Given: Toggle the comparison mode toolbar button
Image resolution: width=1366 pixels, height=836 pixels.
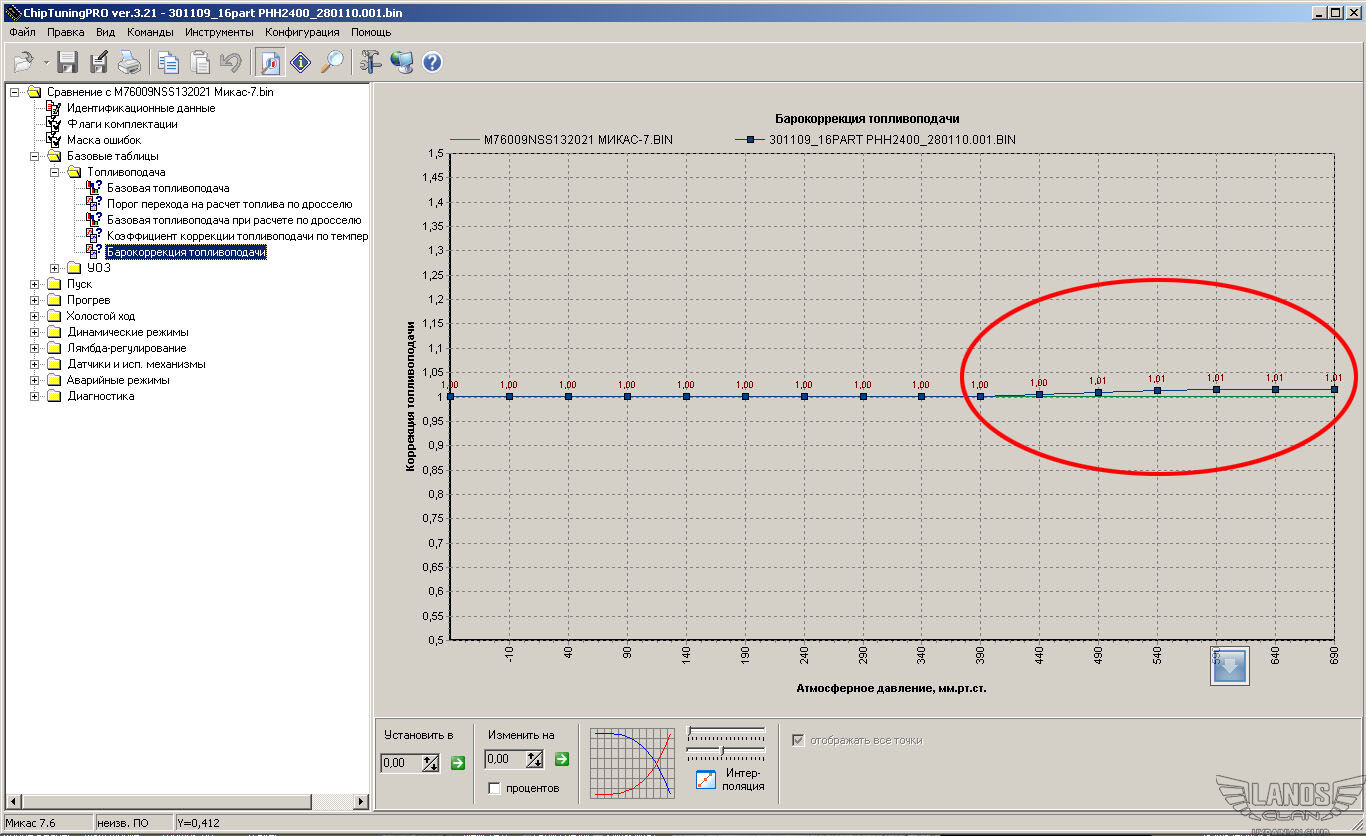Looking at the screenshot, I should coord(270,63).
